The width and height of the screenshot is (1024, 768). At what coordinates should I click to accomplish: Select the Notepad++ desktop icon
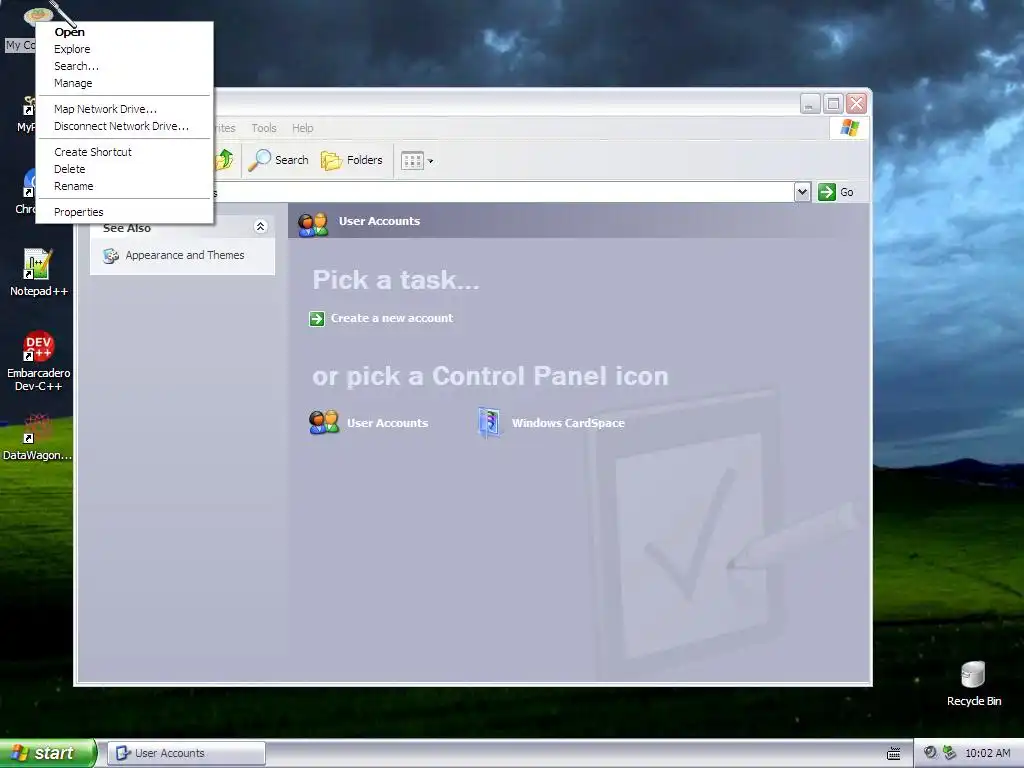pos(38,273)
